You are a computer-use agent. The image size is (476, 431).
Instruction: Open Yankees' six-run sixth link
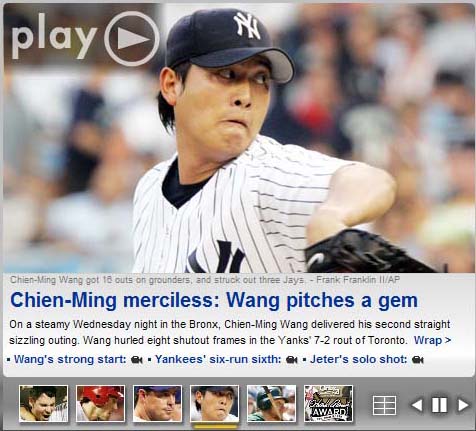218,359
